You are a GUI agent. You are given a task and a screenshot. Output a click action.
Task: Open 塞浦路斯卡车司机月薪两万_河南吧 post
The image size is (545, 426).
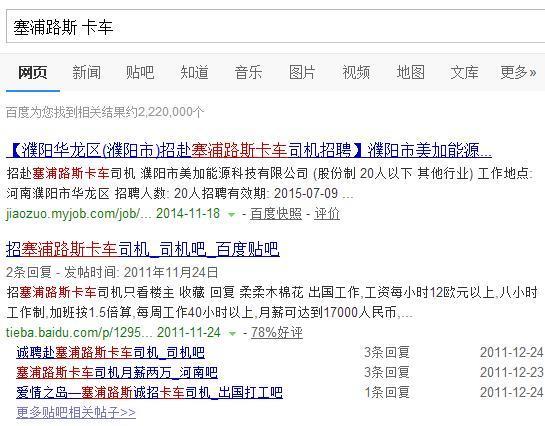tap(117, 372)
